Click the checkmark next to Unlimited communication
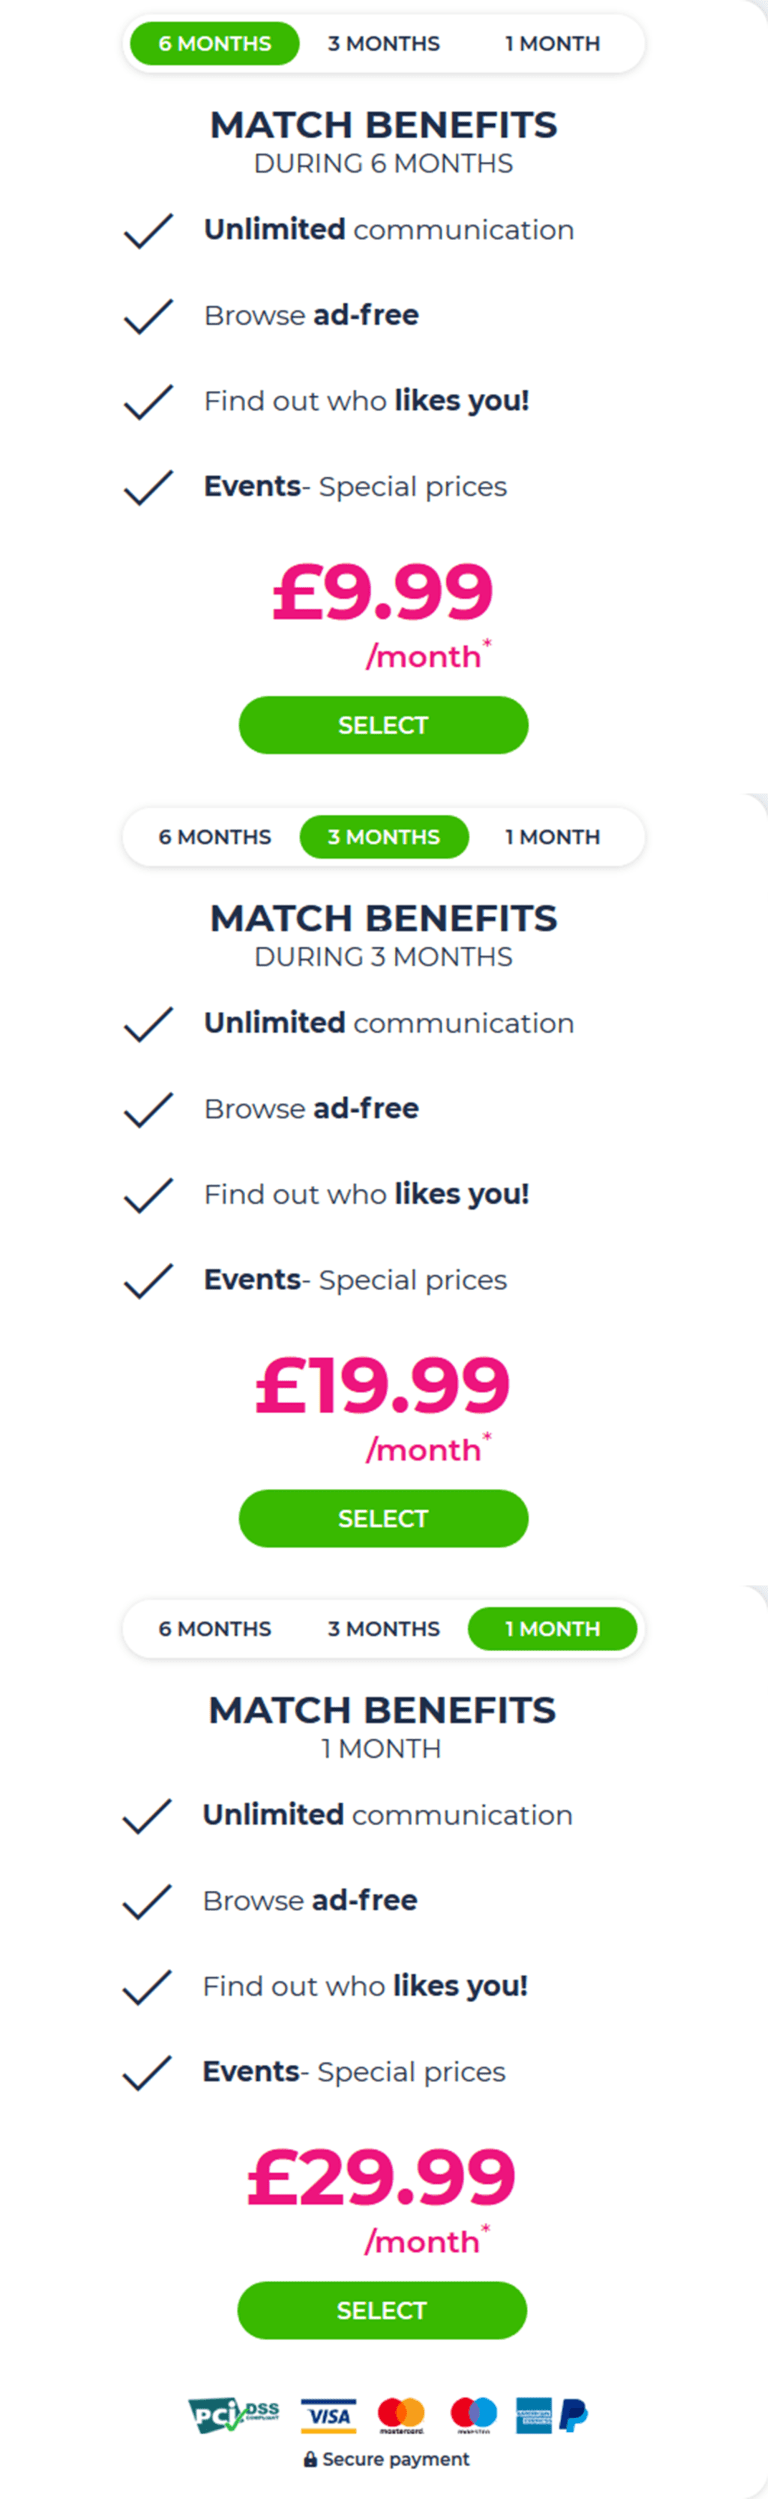This screenshot has height=2499, width=768. point(146,231)
